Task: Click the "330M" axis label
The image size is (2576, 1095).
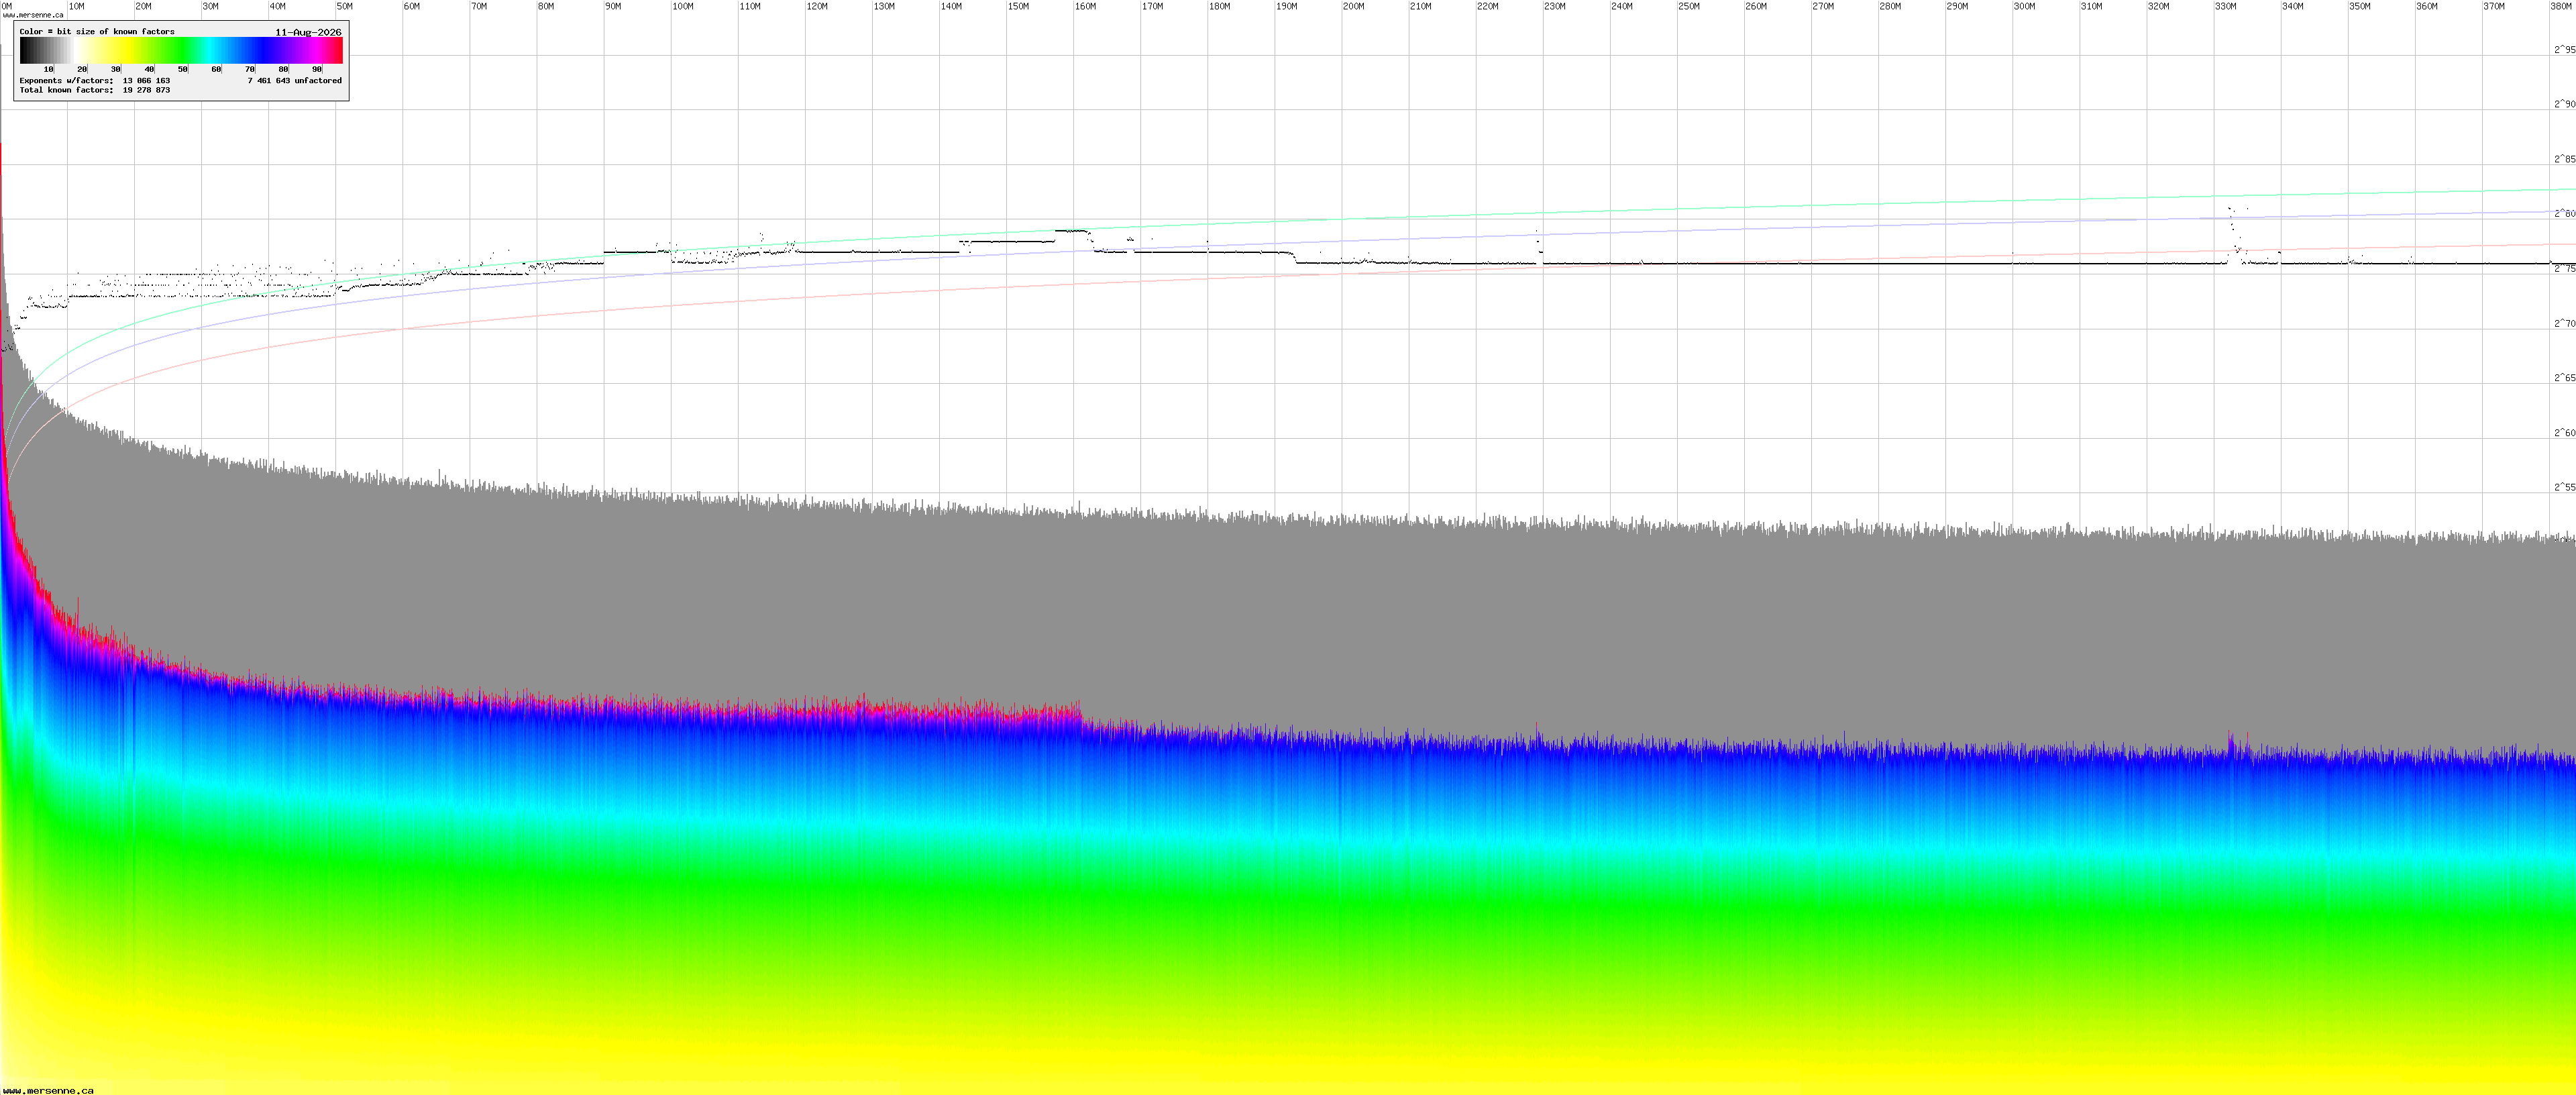Action: pos(2225,6)
